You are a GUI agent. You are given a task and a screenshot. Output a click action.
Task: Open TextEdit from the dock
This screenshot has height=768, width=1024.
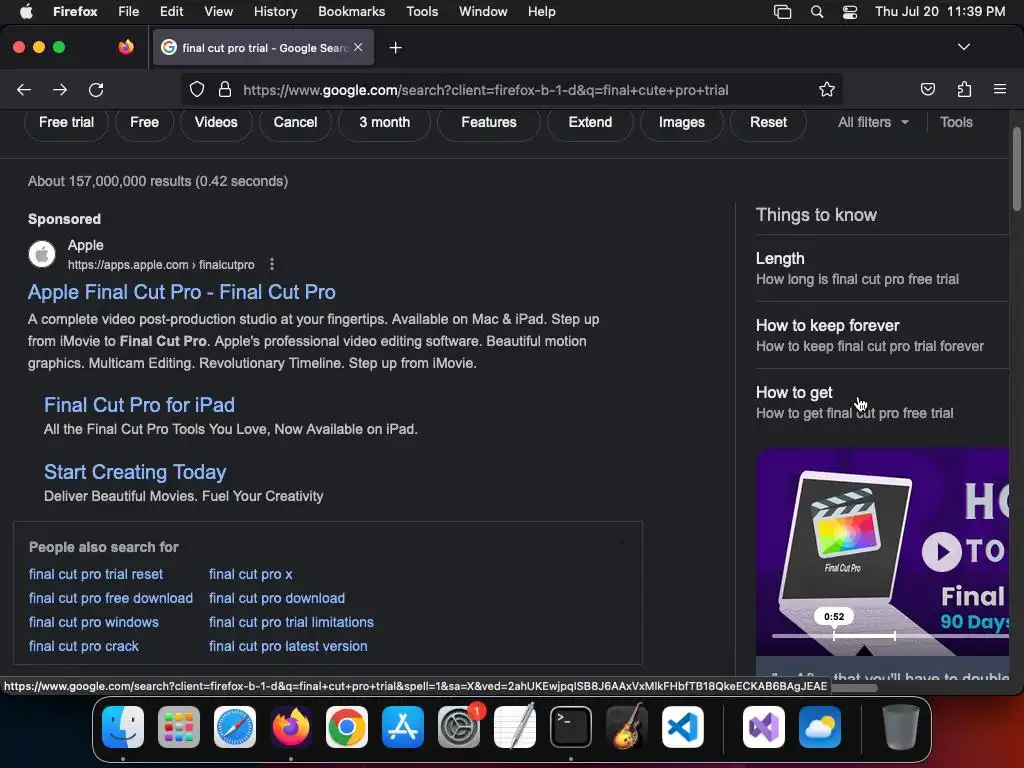[x=515, y=727]
